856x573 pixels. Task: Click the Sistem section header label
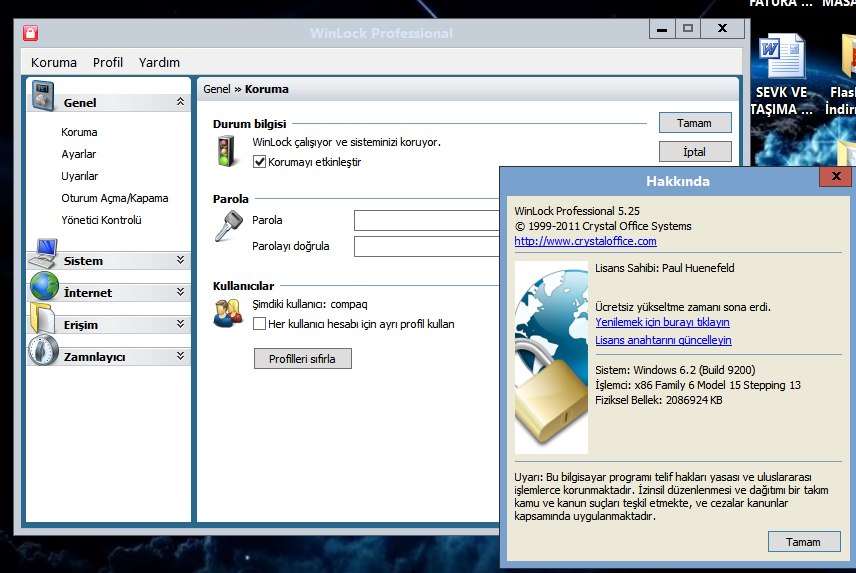pos(83,261)
